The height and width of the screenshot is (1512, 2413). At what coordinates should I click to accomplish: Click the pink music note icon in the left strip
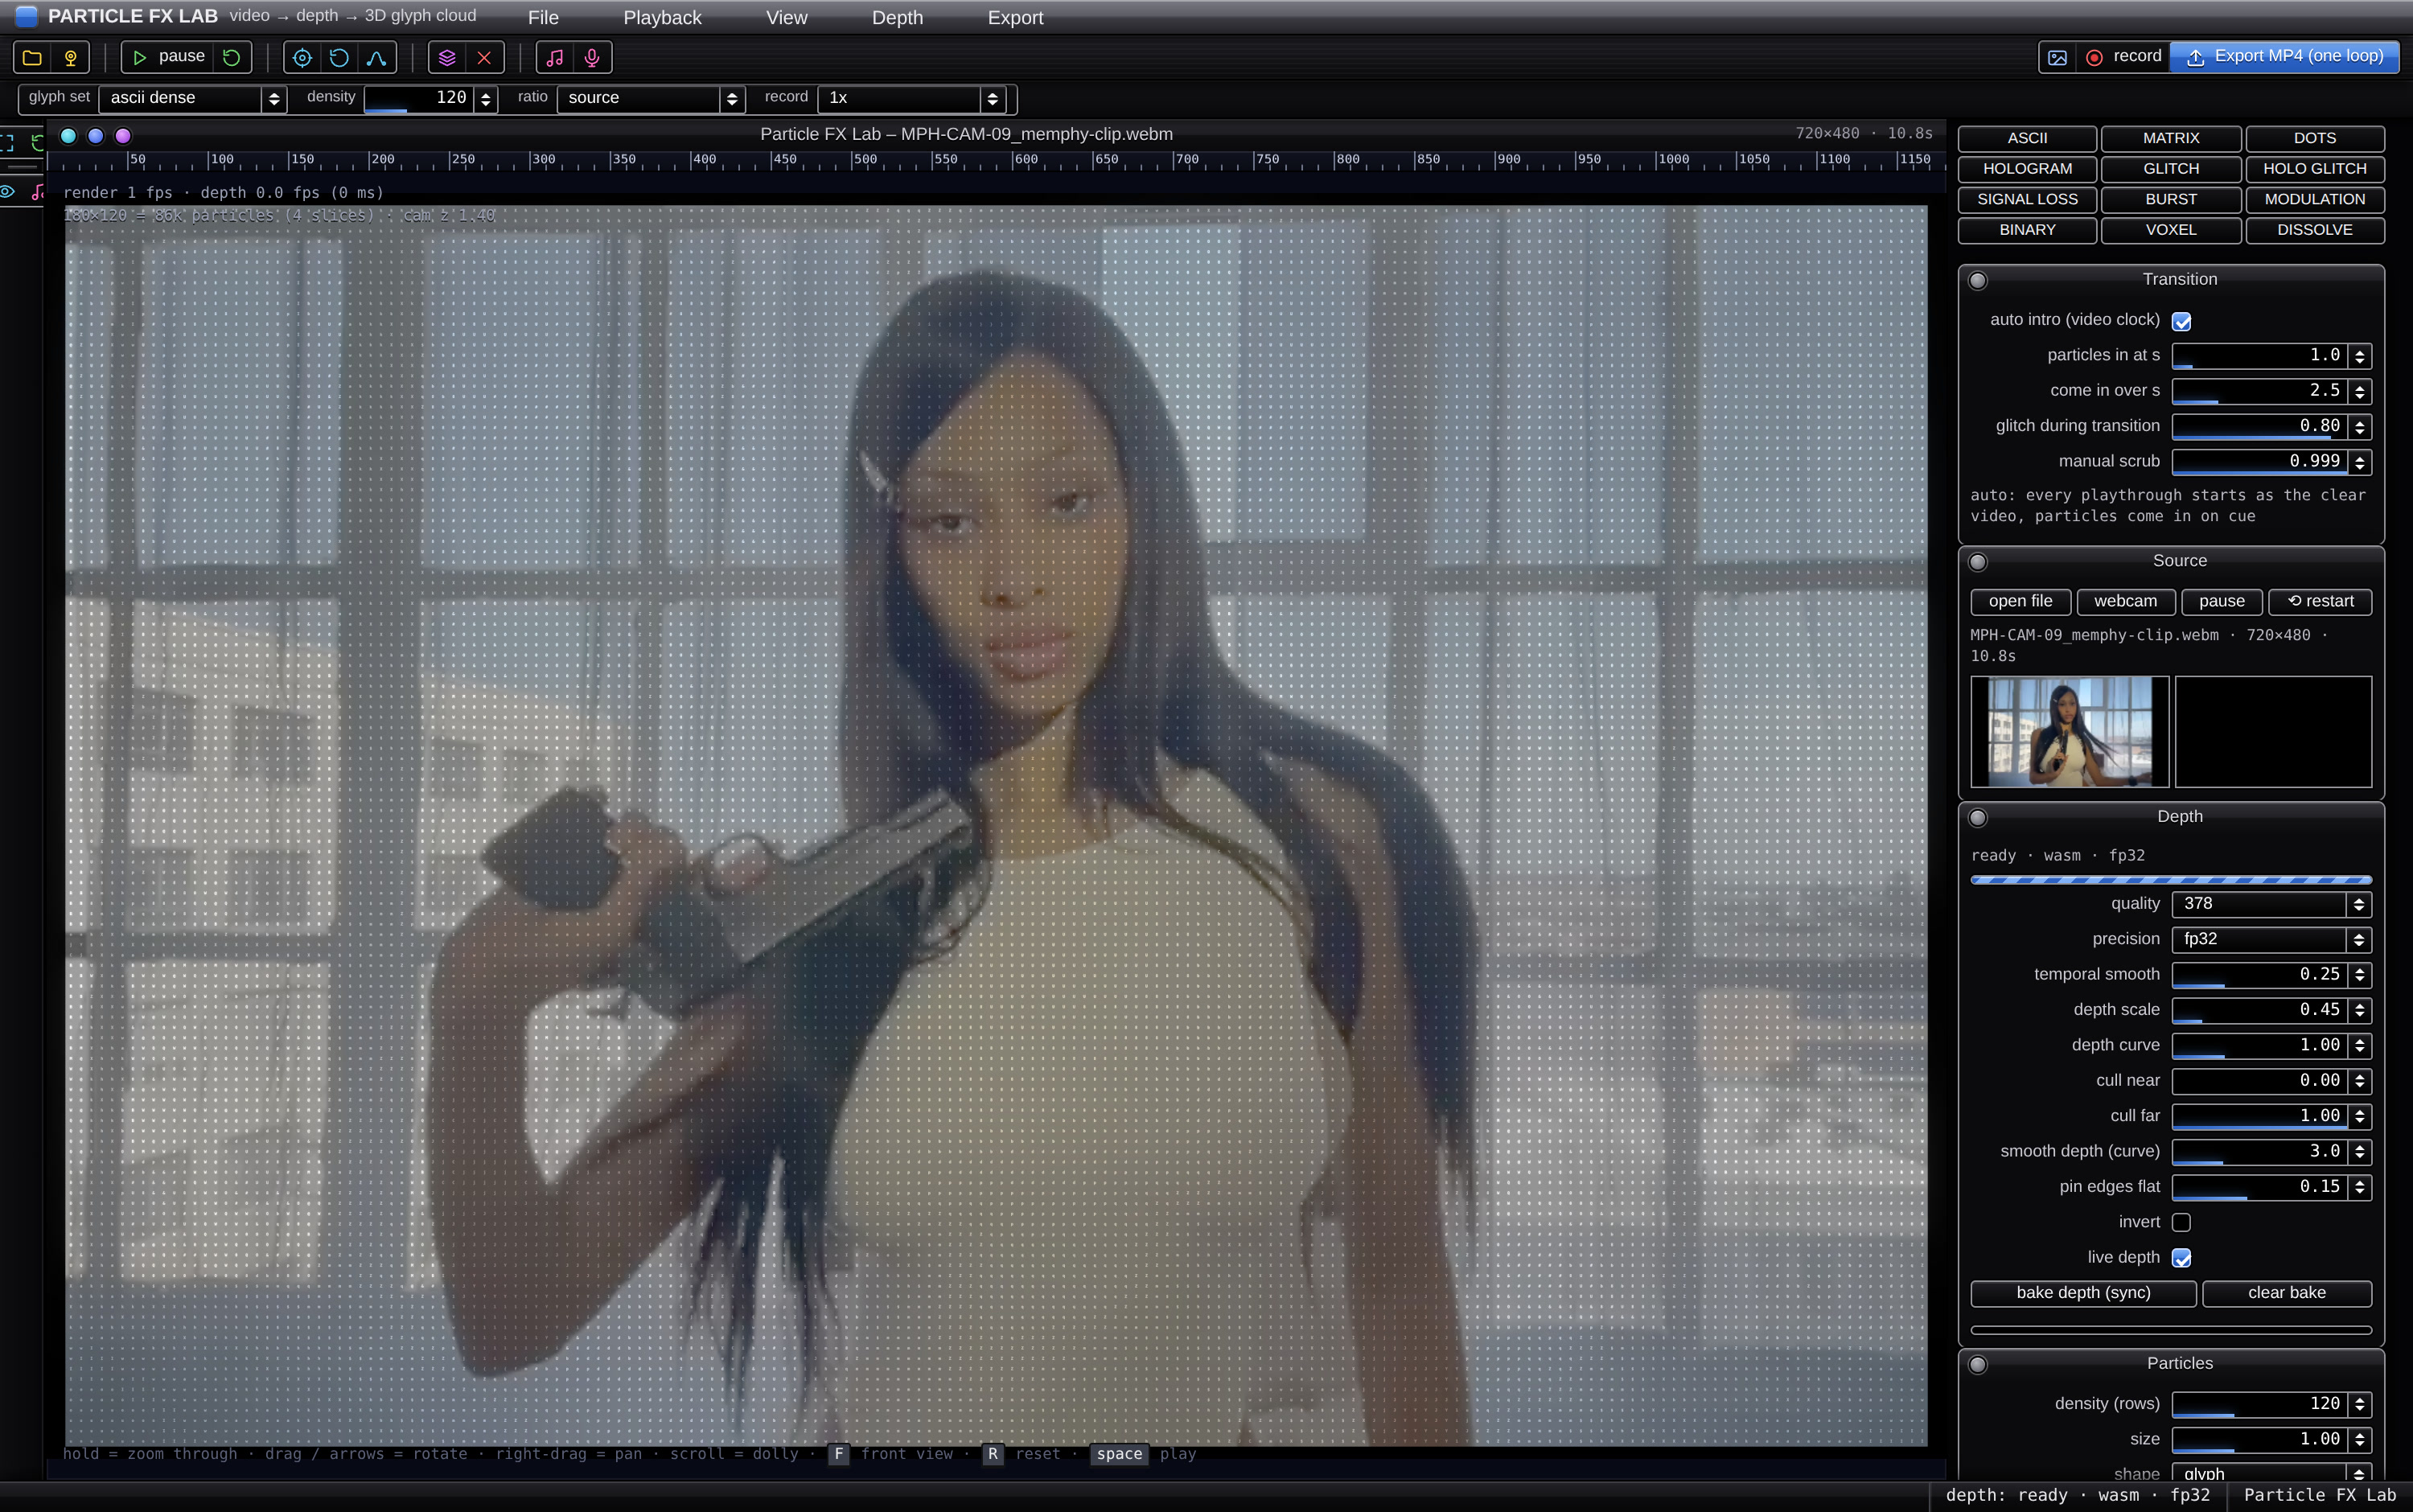tap(38, 192)
